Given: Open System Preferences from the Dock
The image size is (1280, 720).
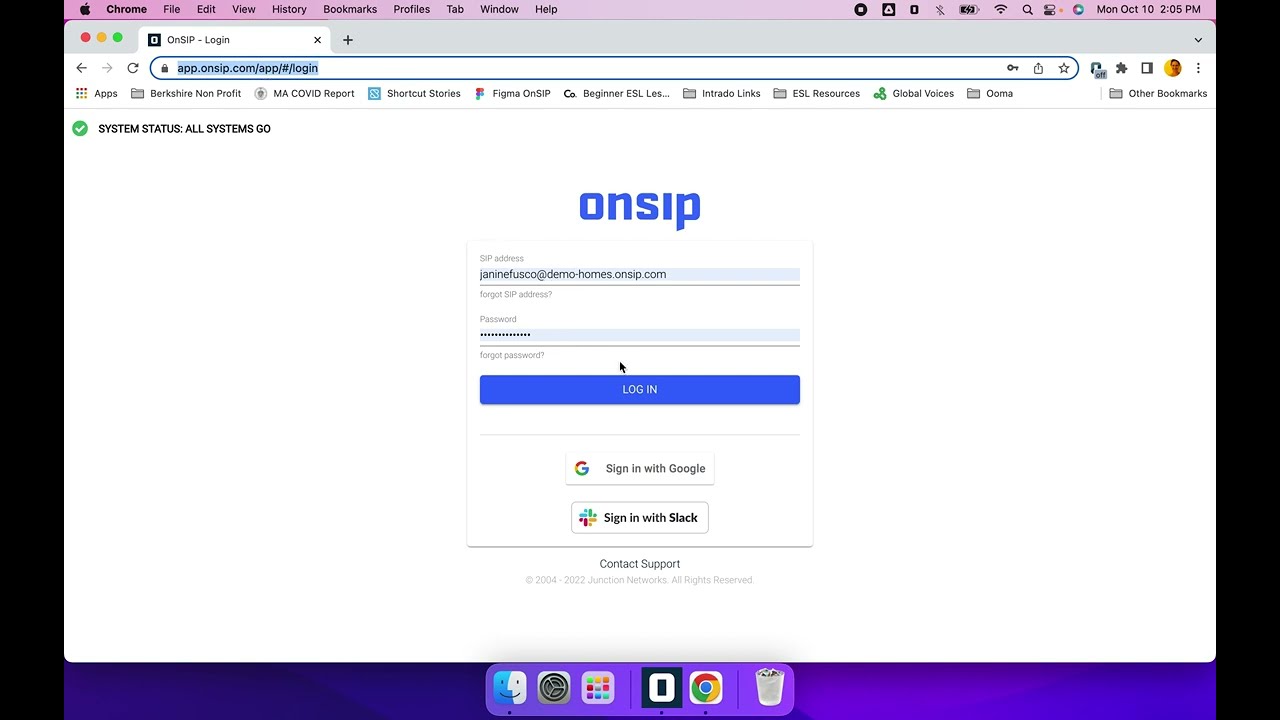Looking at the screenshot, I should click(554, 688).
